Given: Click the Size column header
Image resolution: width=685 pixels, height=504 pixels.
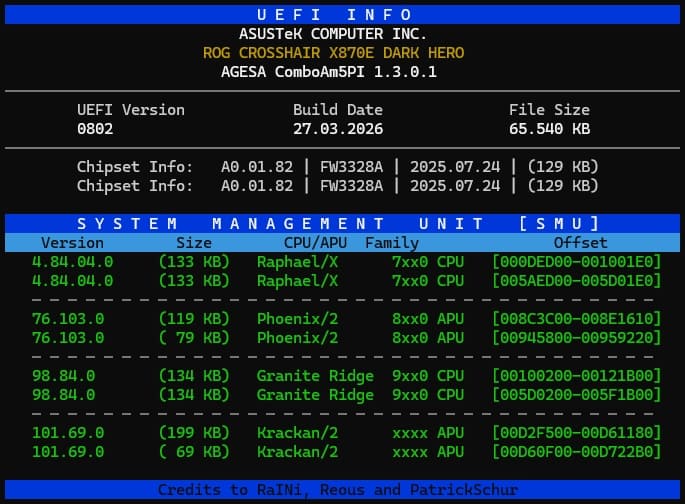Looking at the screenshot, I should pyautogui.click(x=194, y=242).
